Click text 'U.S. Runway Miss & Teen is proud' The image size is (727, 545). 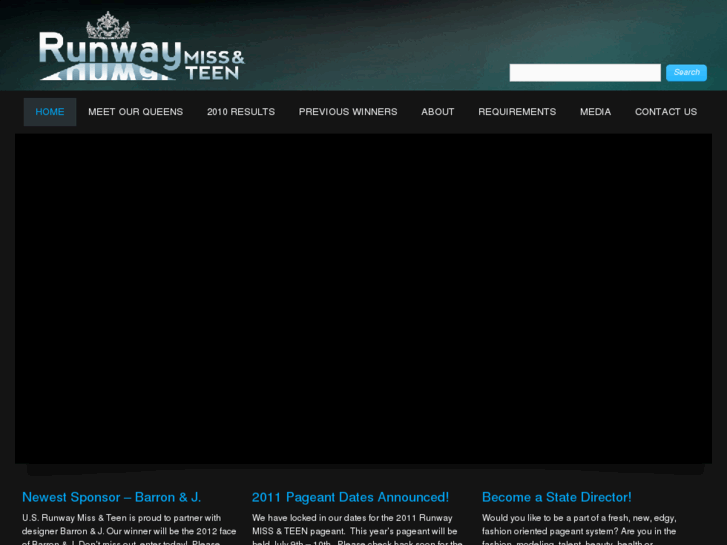(x=90, y=518)
